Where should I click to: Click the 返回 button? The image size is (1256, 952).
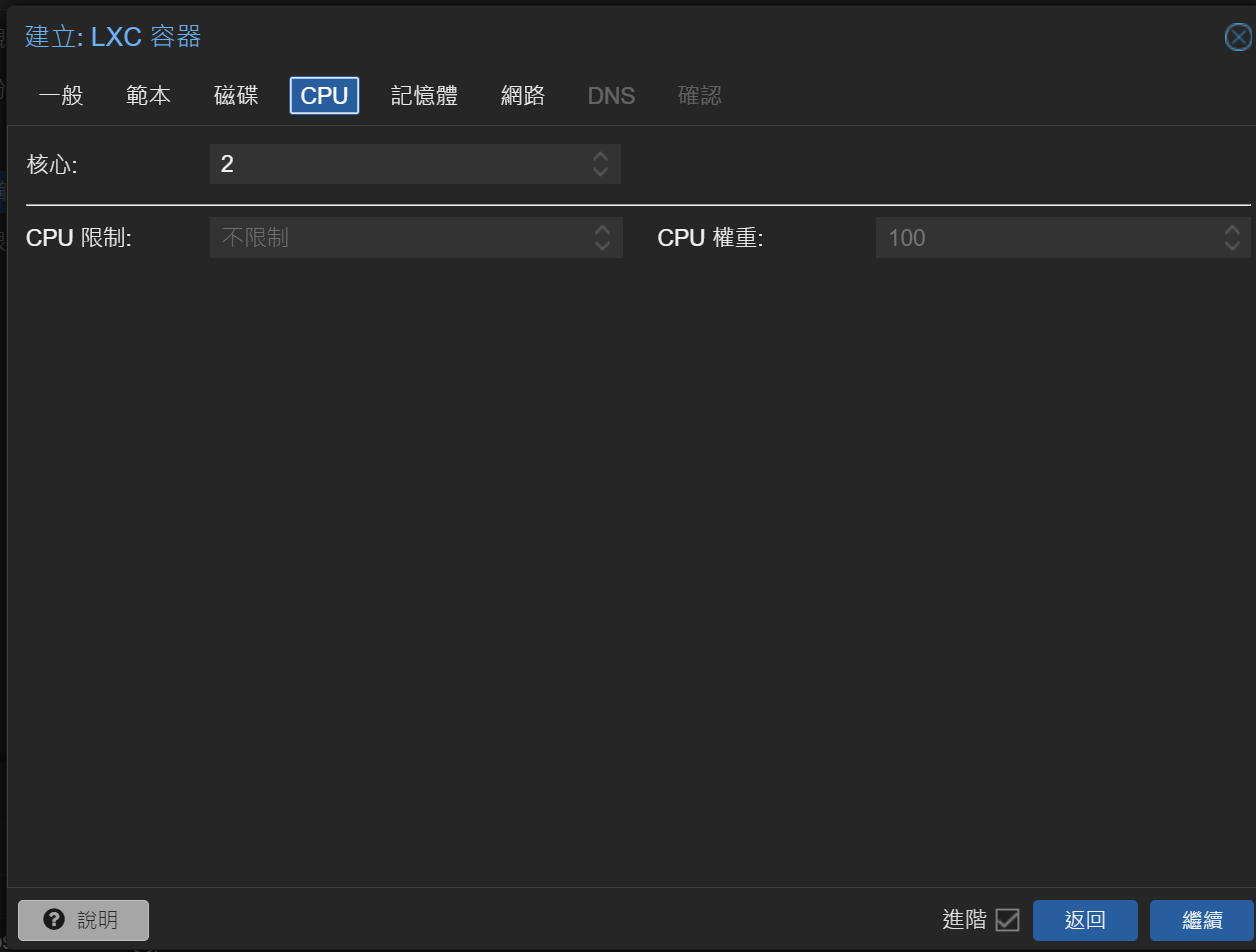(x=1085, y=919)
